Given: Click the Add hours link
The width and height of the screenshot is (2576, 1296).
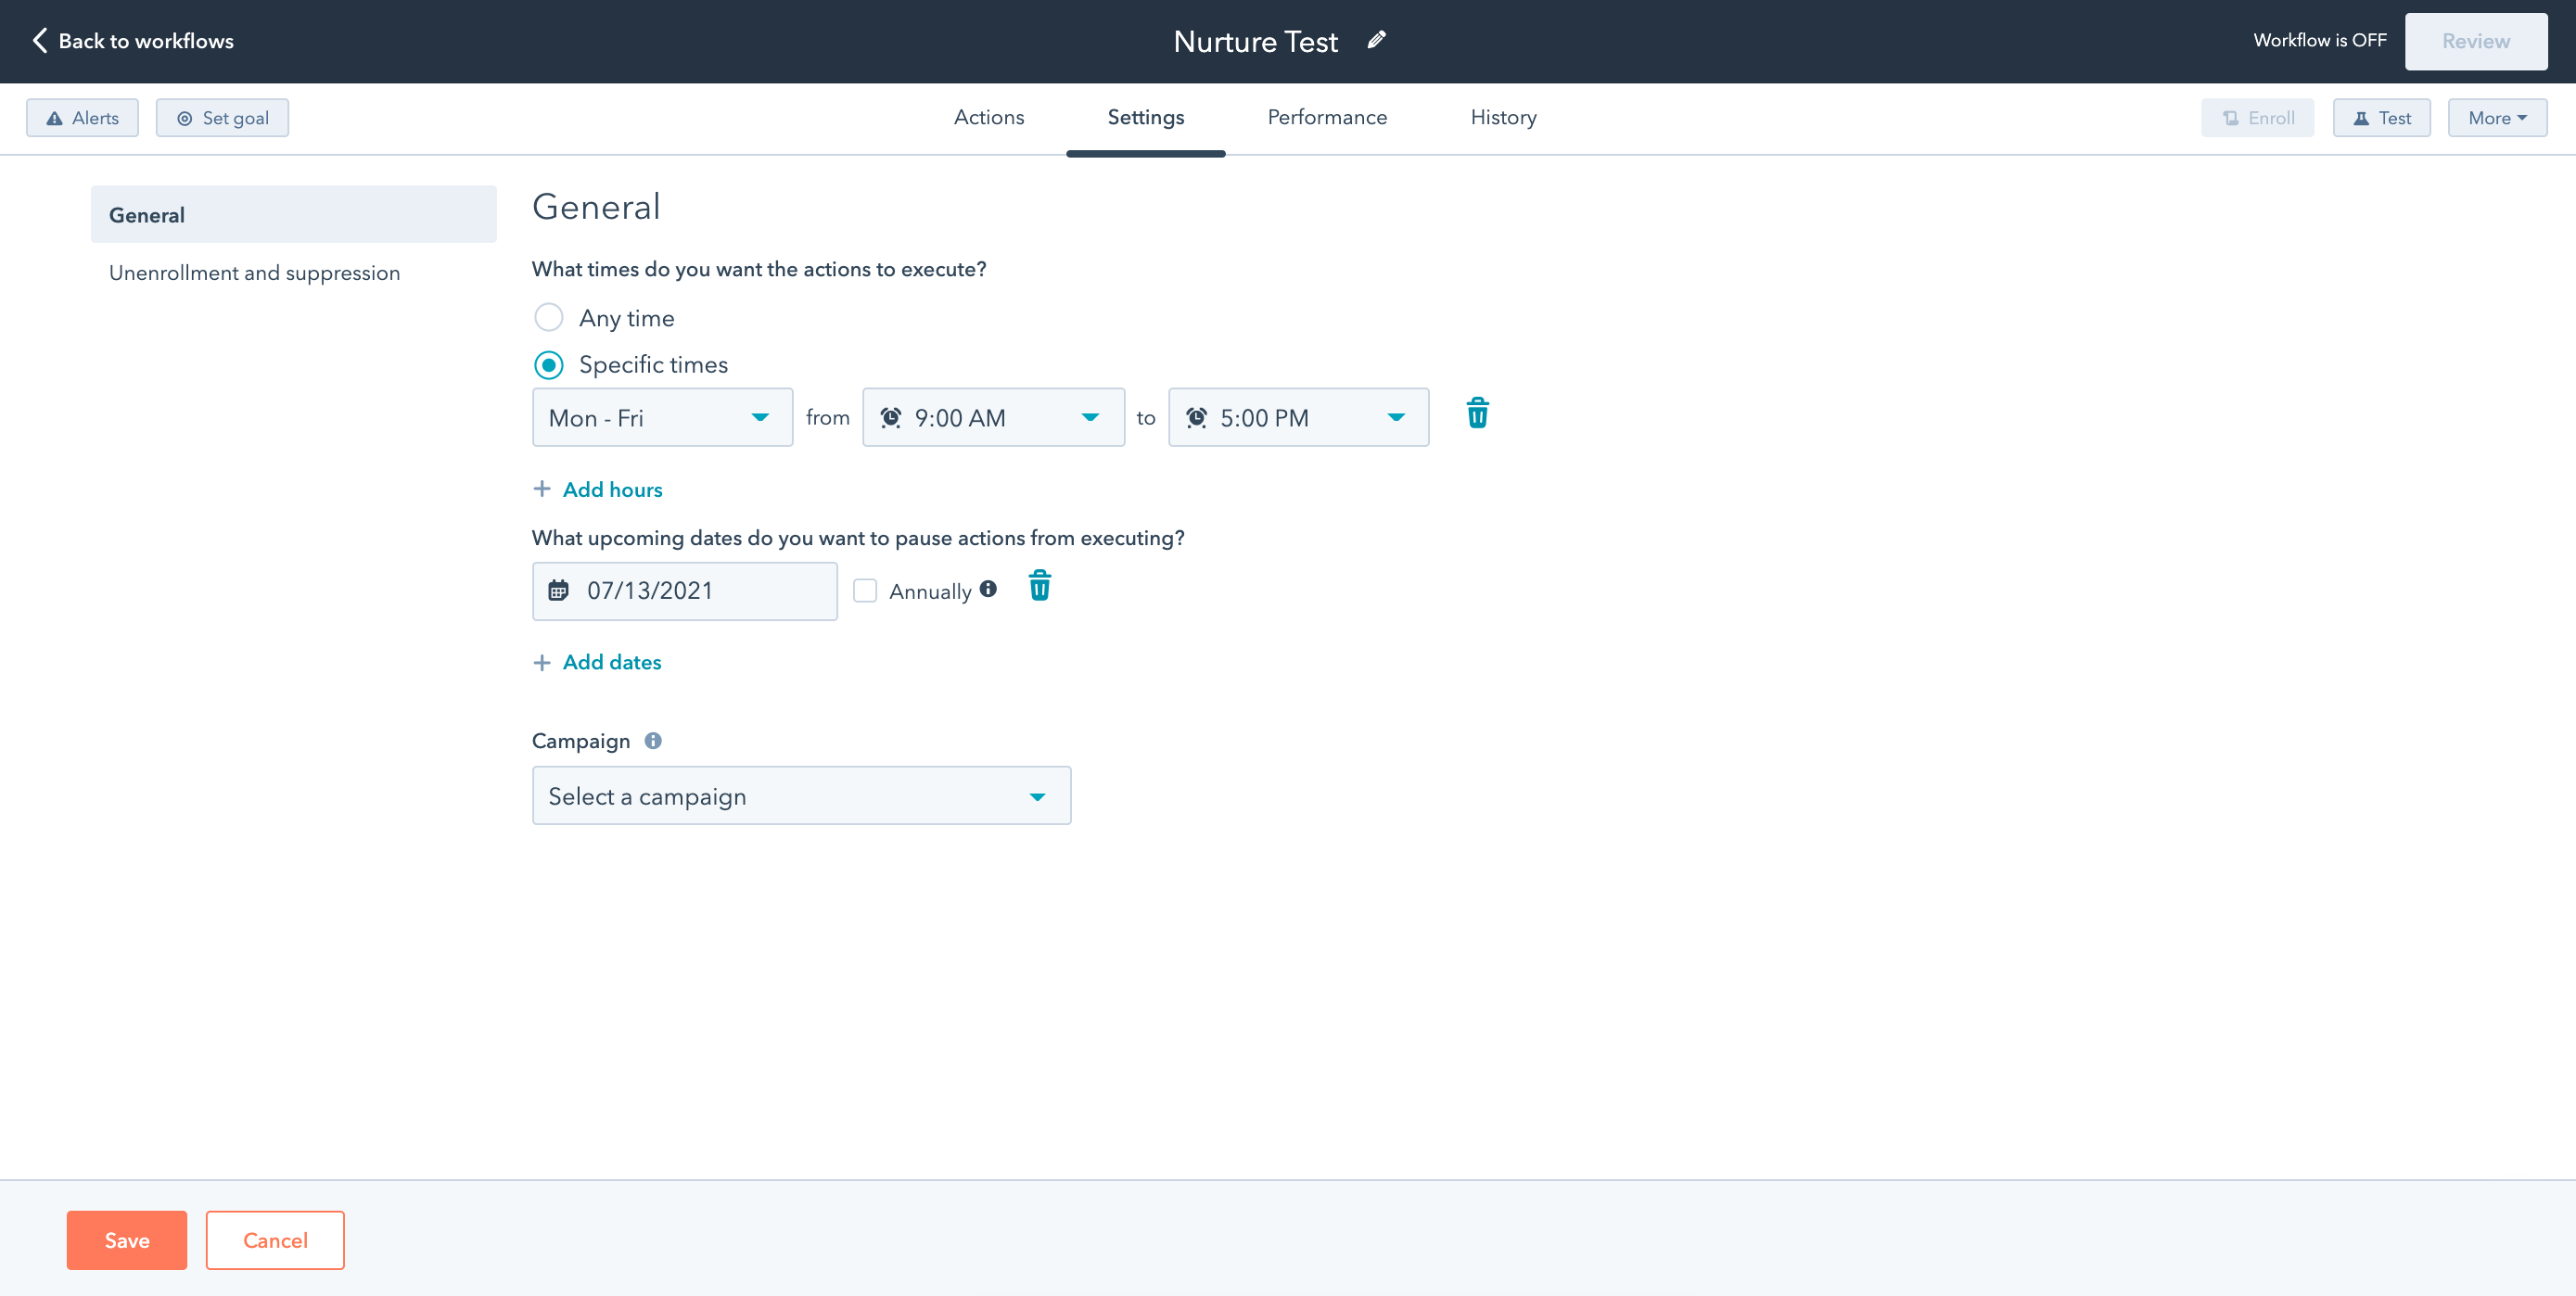Looking at the screenshot, I should pyautogui.click(x=597, y=489).
